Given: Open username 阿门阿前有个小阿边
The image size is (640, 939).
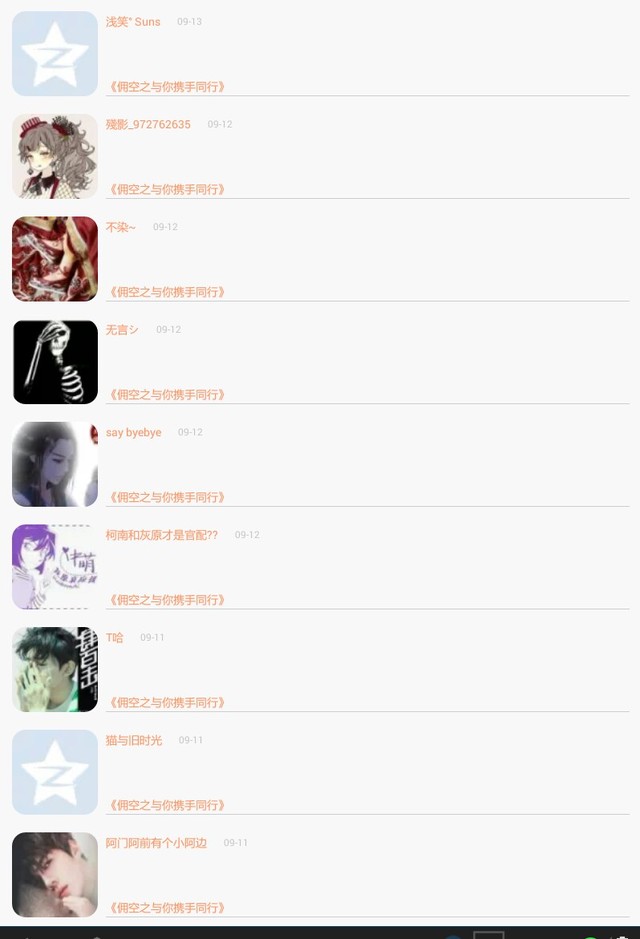Looking at the screenshot, I should [x=156, y=843].
